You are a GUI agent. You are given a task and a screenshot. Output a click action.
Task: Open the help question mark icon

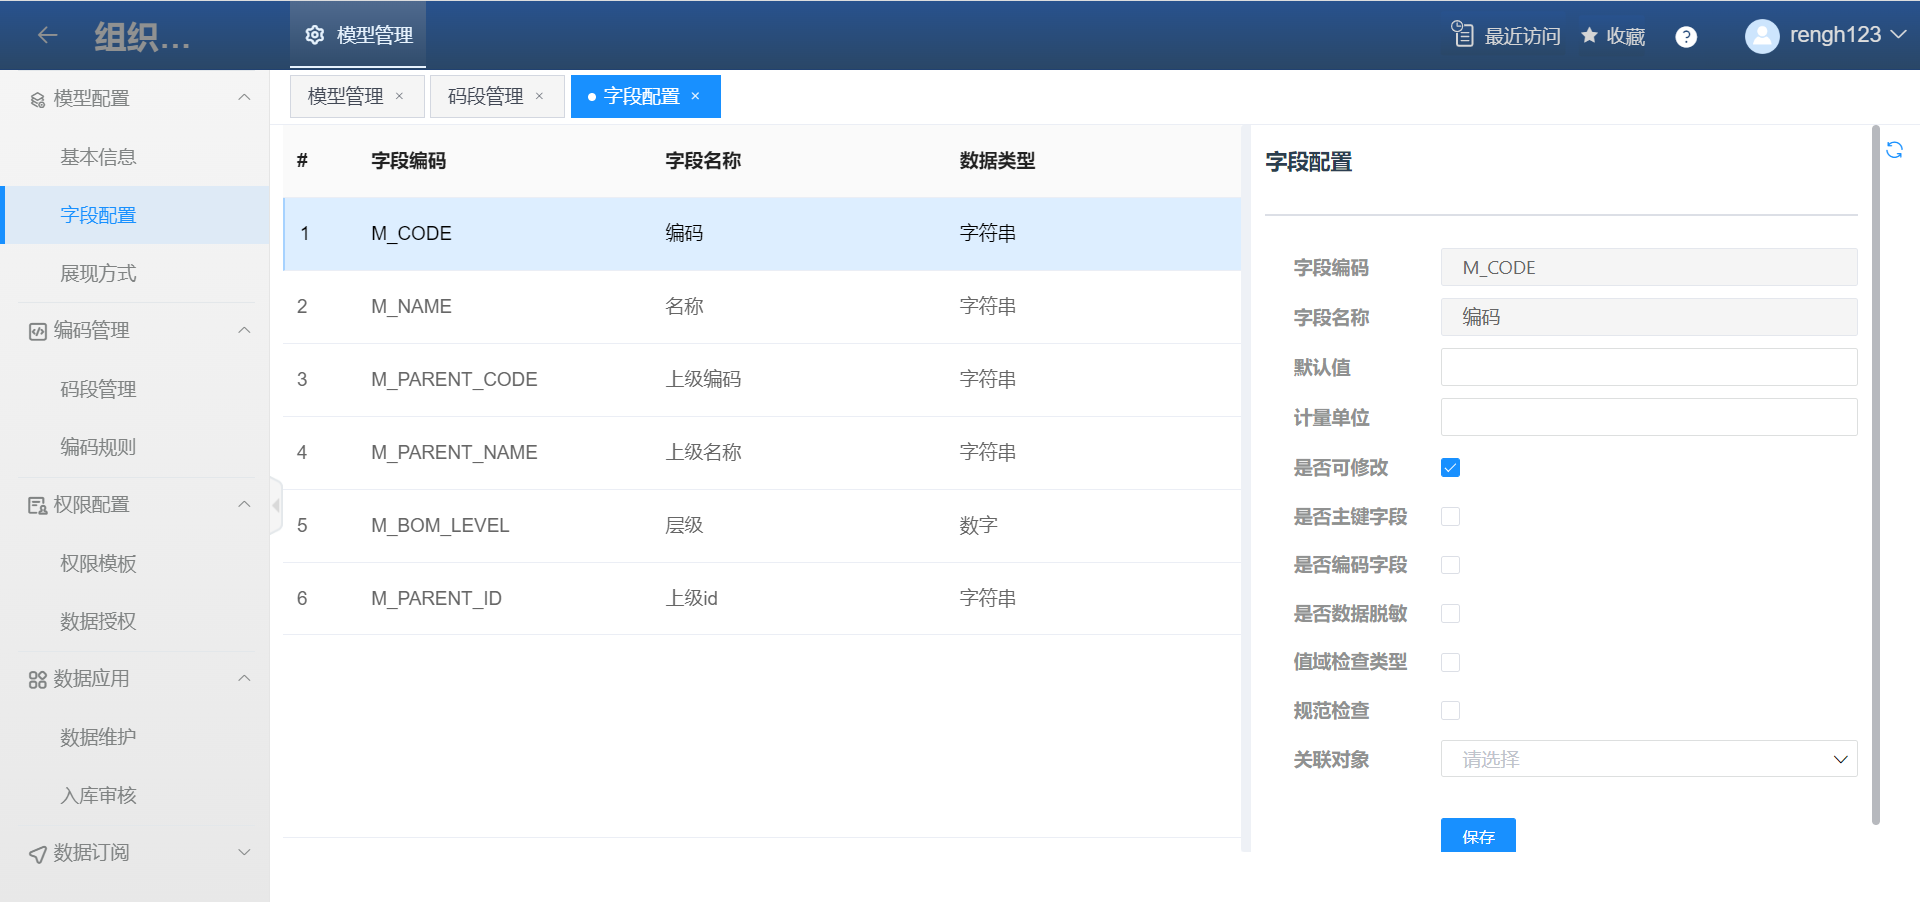[1686, 37]
